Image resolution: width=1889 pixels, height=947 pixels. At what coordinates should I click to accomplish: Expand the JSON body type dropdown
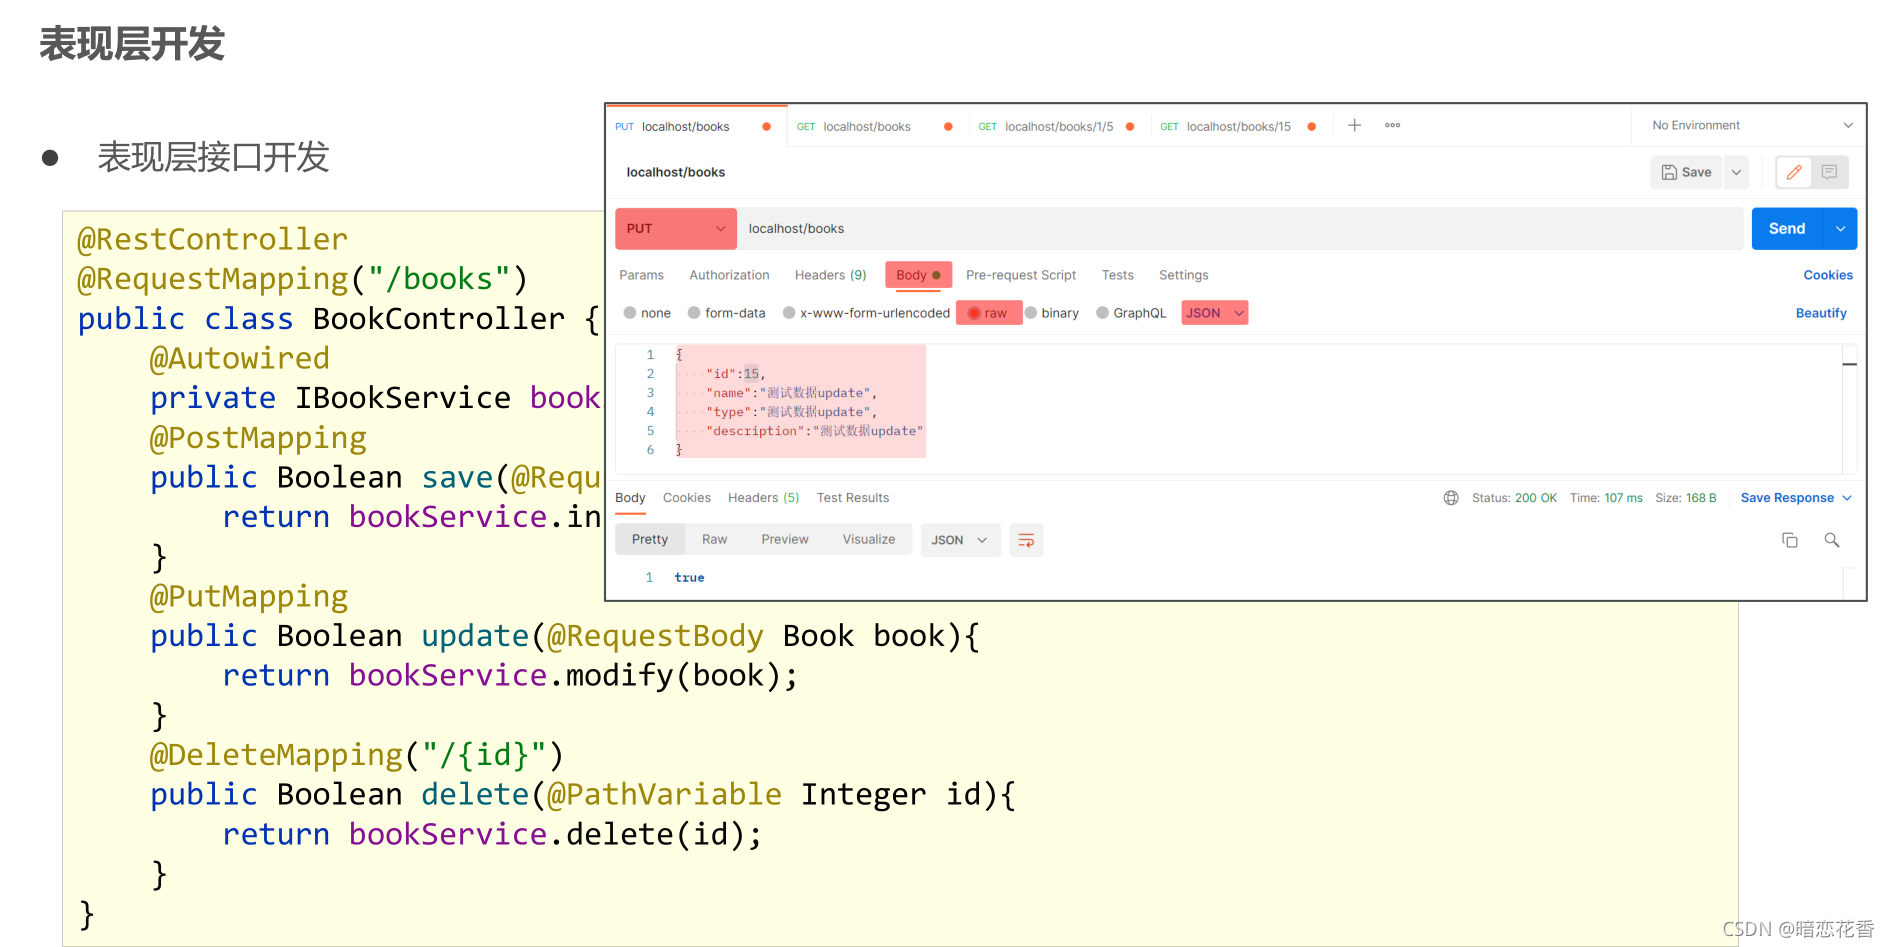[x=1215, y=313]
